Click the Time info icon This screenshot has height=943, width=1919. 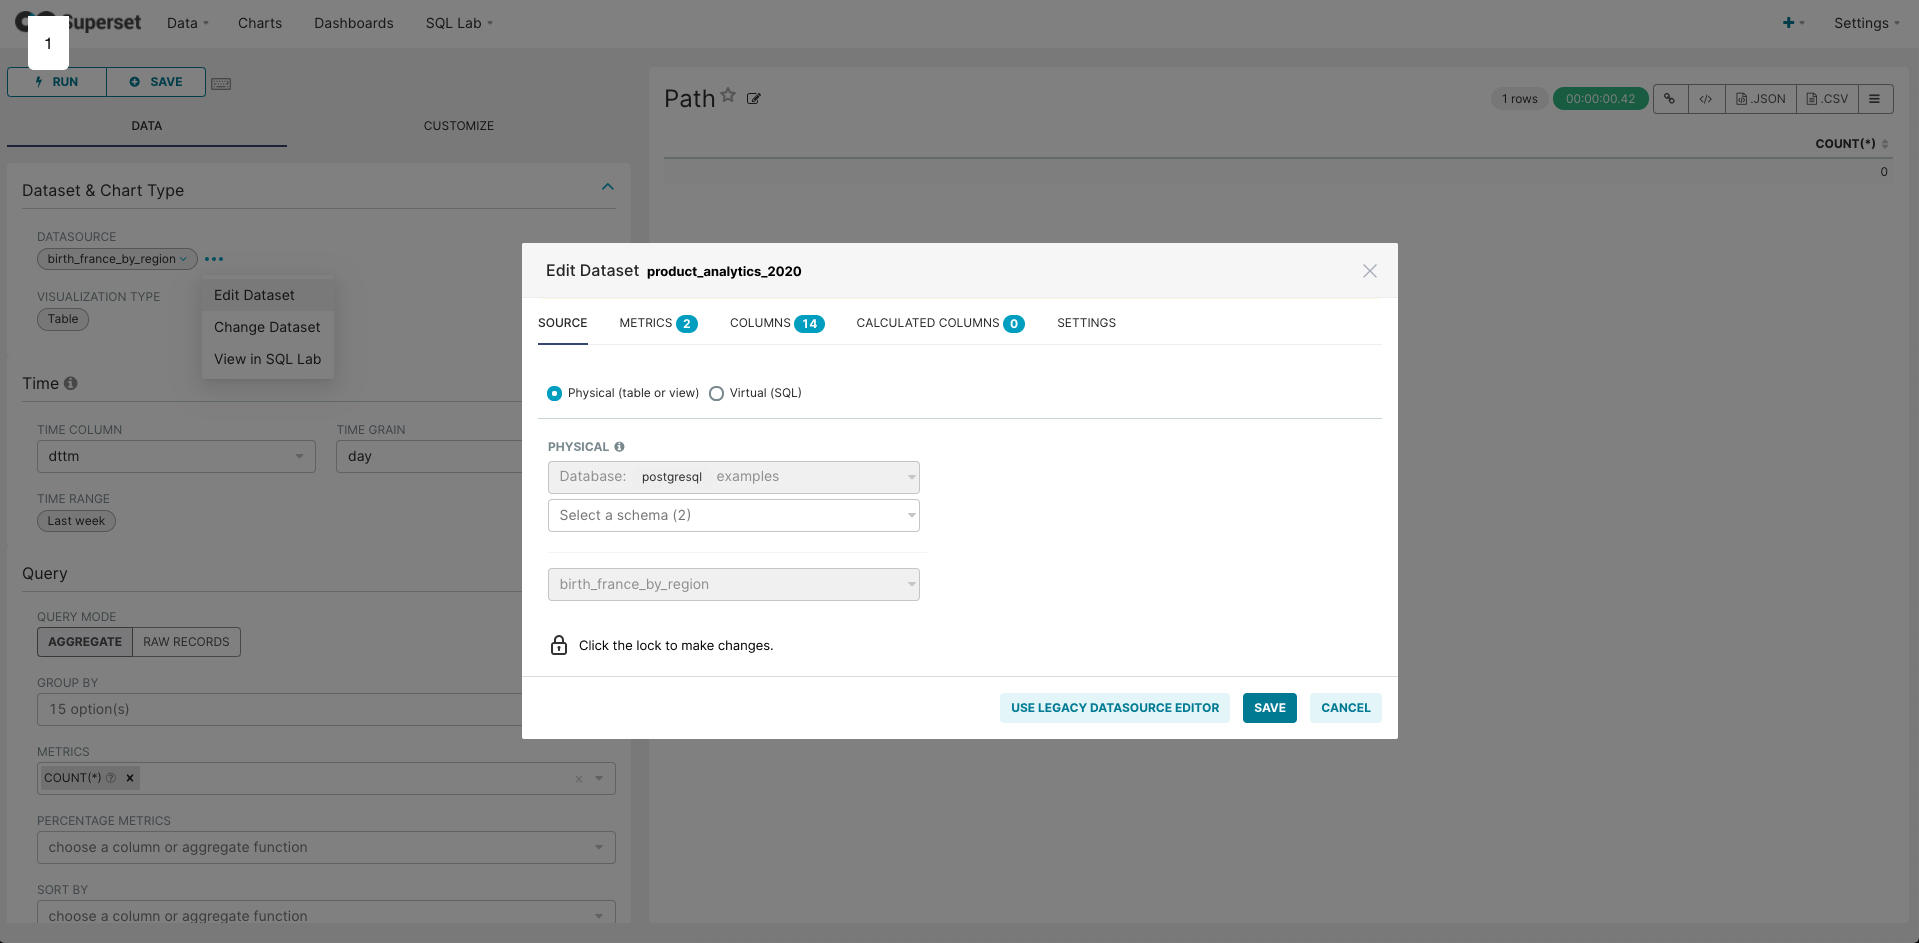point(70,383)
